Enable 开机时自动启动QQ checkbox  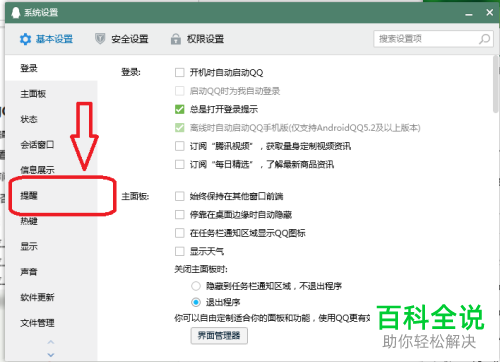click(x=180, y=72)
